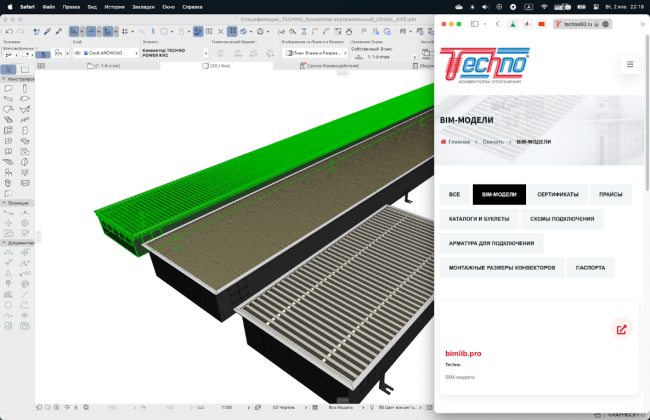Select the Arrow tool in the toolbox
Screen dimensions: 650x420
tap(9, 69)
